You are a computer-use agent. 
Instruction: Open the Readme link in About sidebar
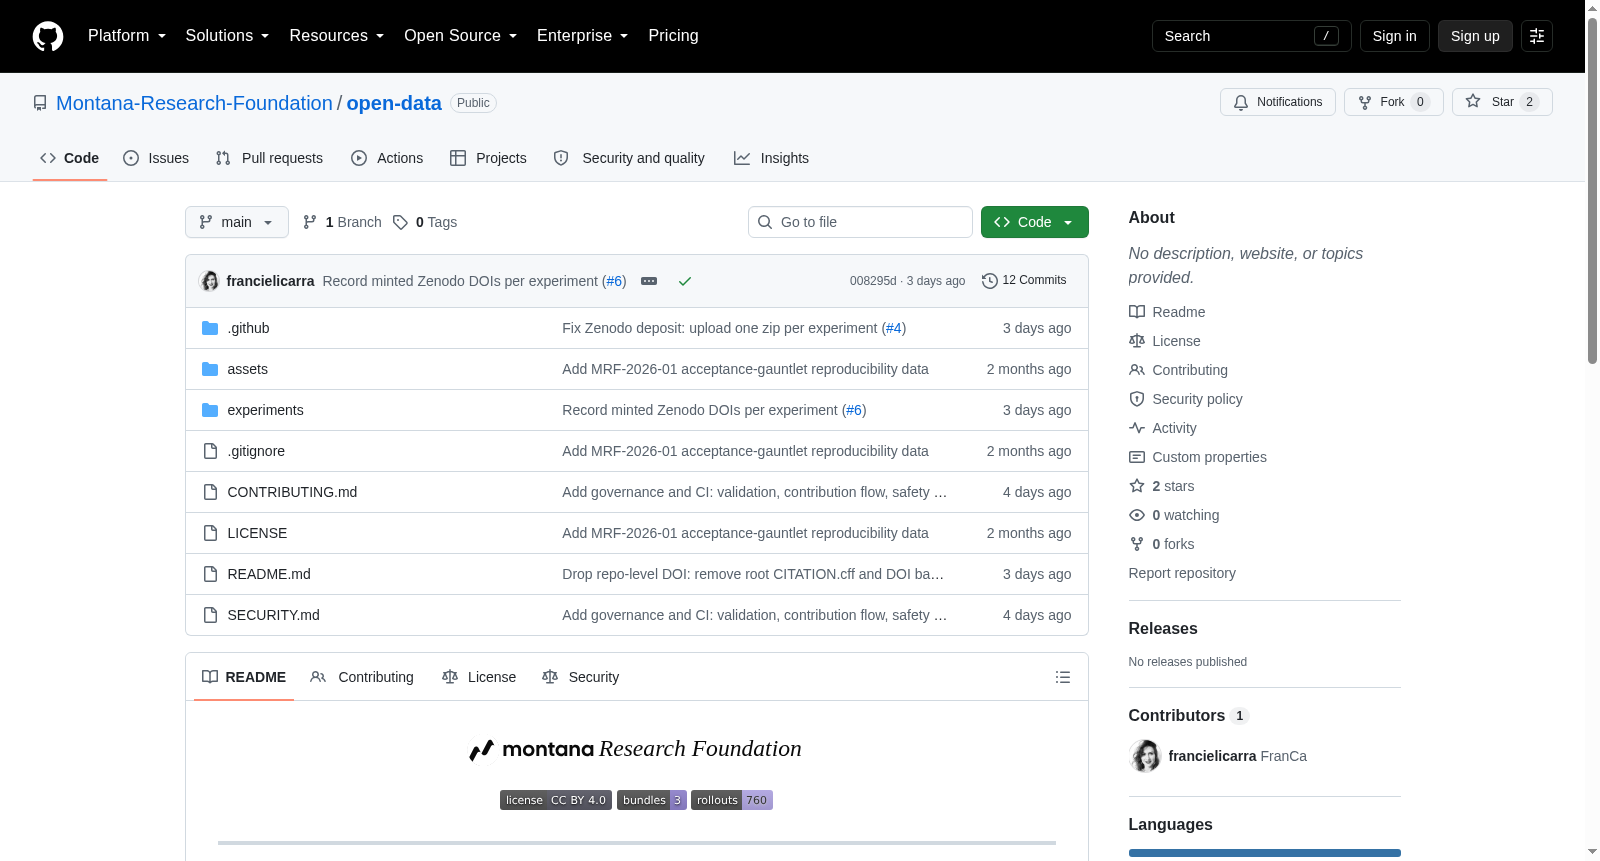[x=1167, y=312]
